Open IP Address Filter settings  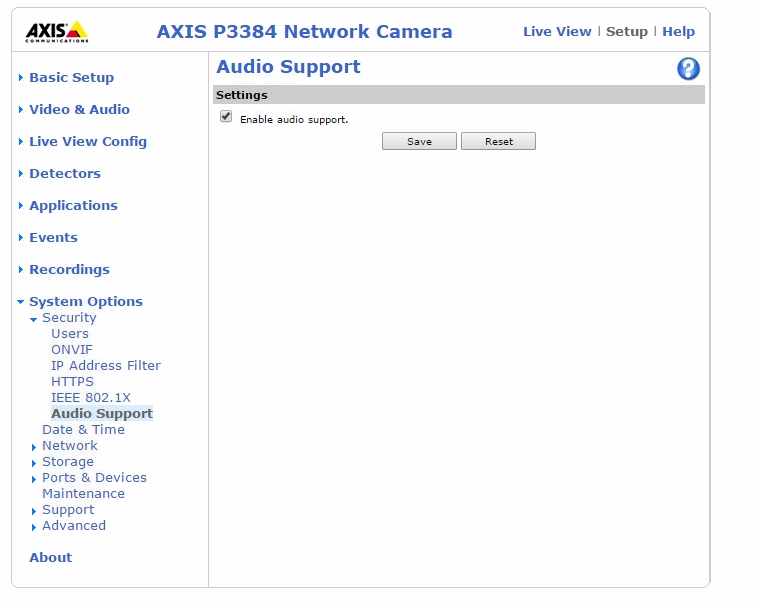(105, 365)
